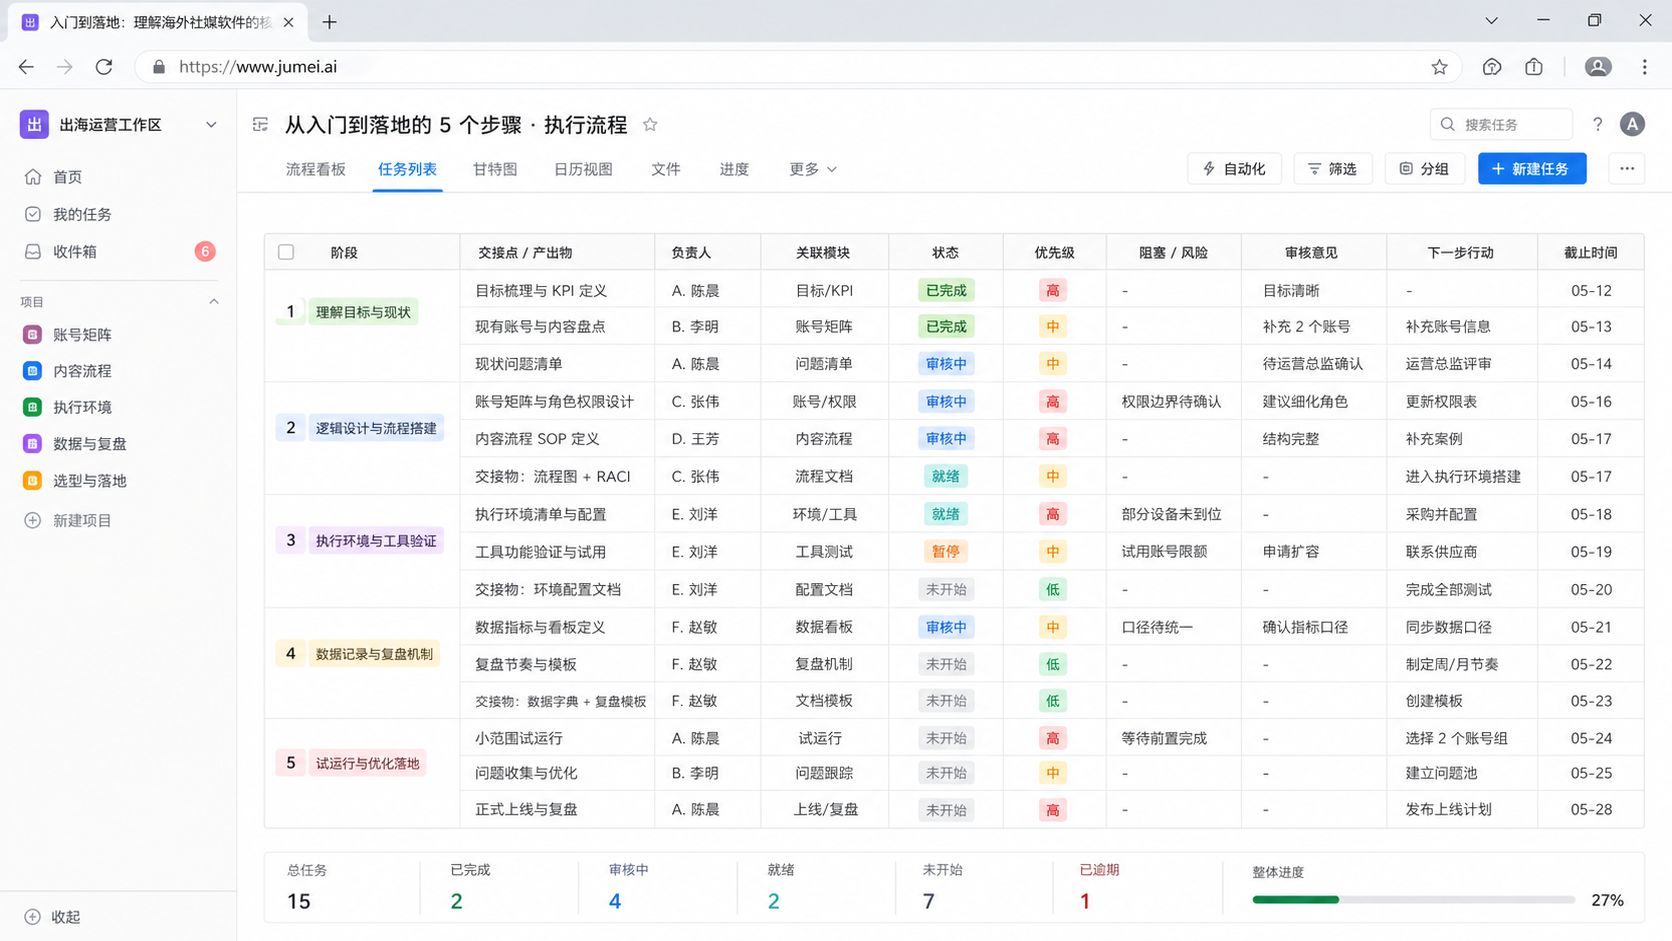Toggle the sidebar panel icon beside title

click(261, 124)
